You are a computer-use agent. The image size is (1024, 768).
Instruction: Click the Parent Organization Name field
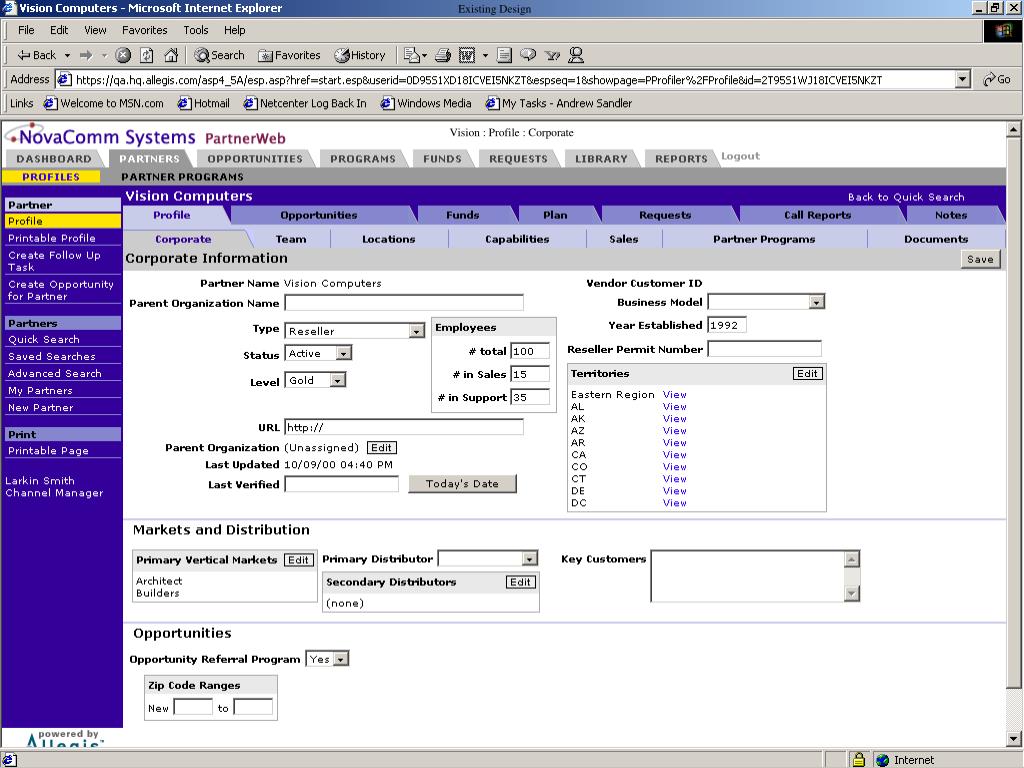click(404, 303)
